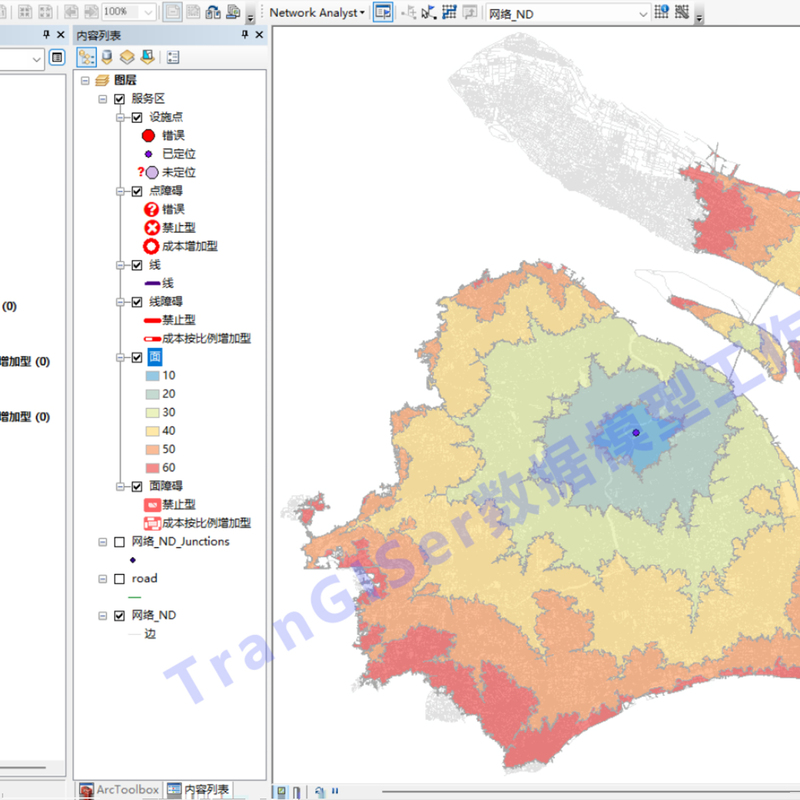
Task: Click the List By Source icon
Action: tap(105, 57)
